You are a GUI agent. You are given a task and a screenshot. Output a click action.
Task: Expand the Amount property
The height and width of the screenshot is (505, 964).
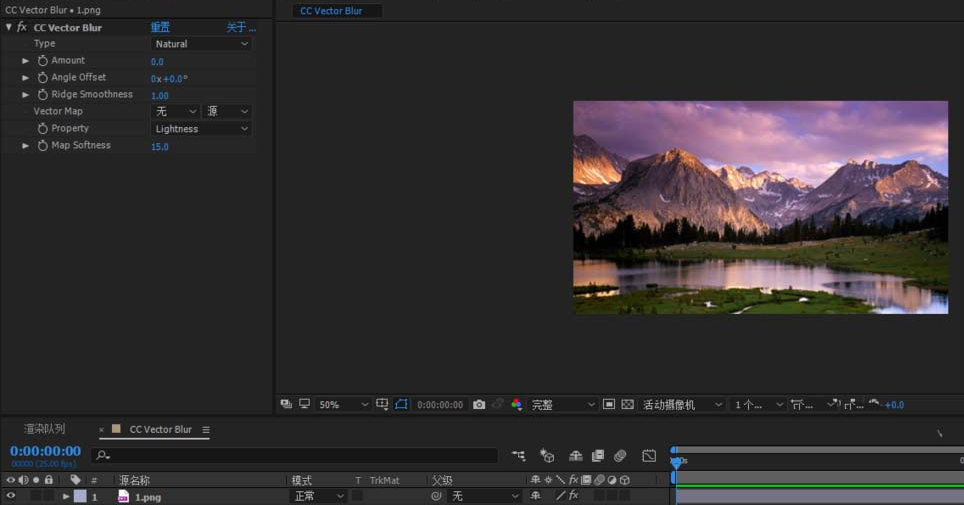25,61
